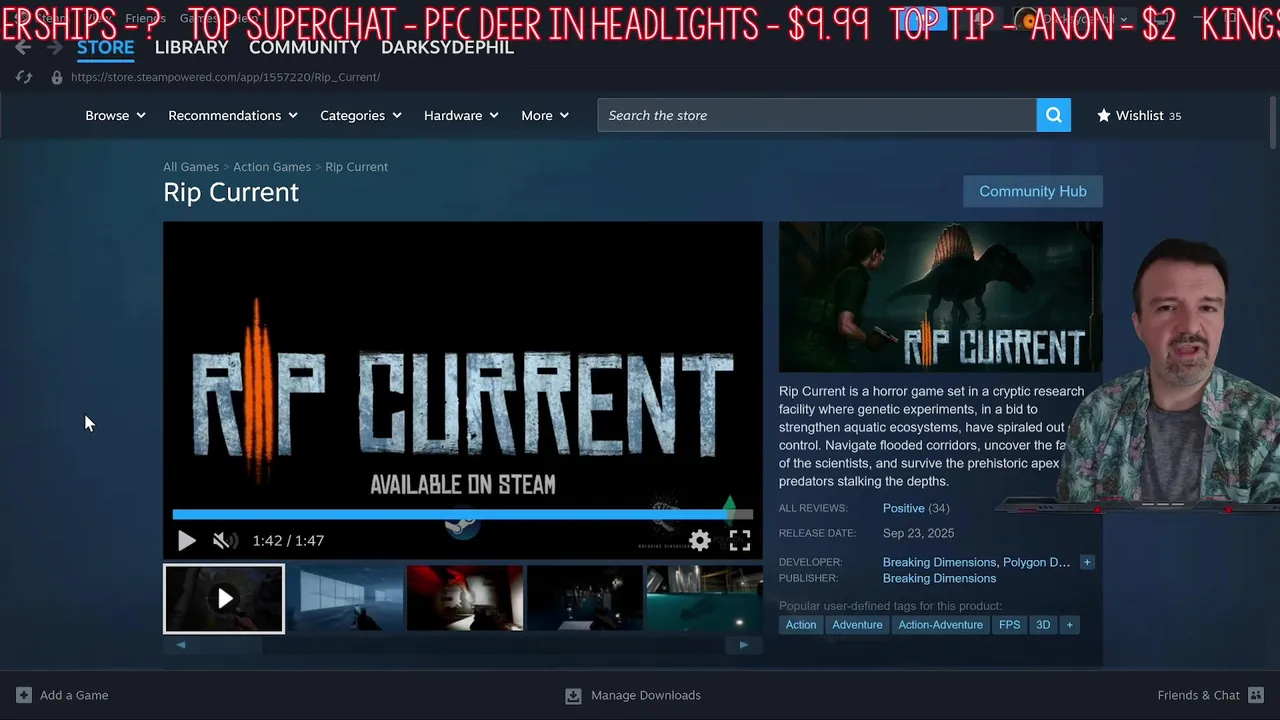
Task: Select the snowy corridor screenshot thumbnail
Action: pyautogui.click(x=345, y=599)
